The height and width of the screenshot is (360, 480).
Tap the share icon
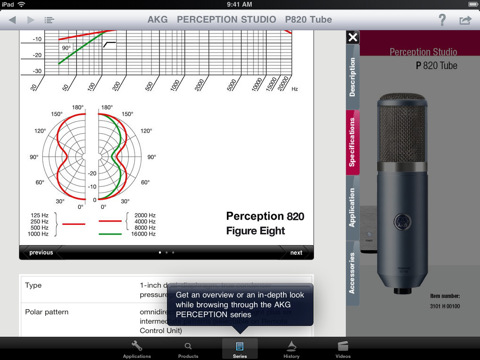[x=465, y=20]
